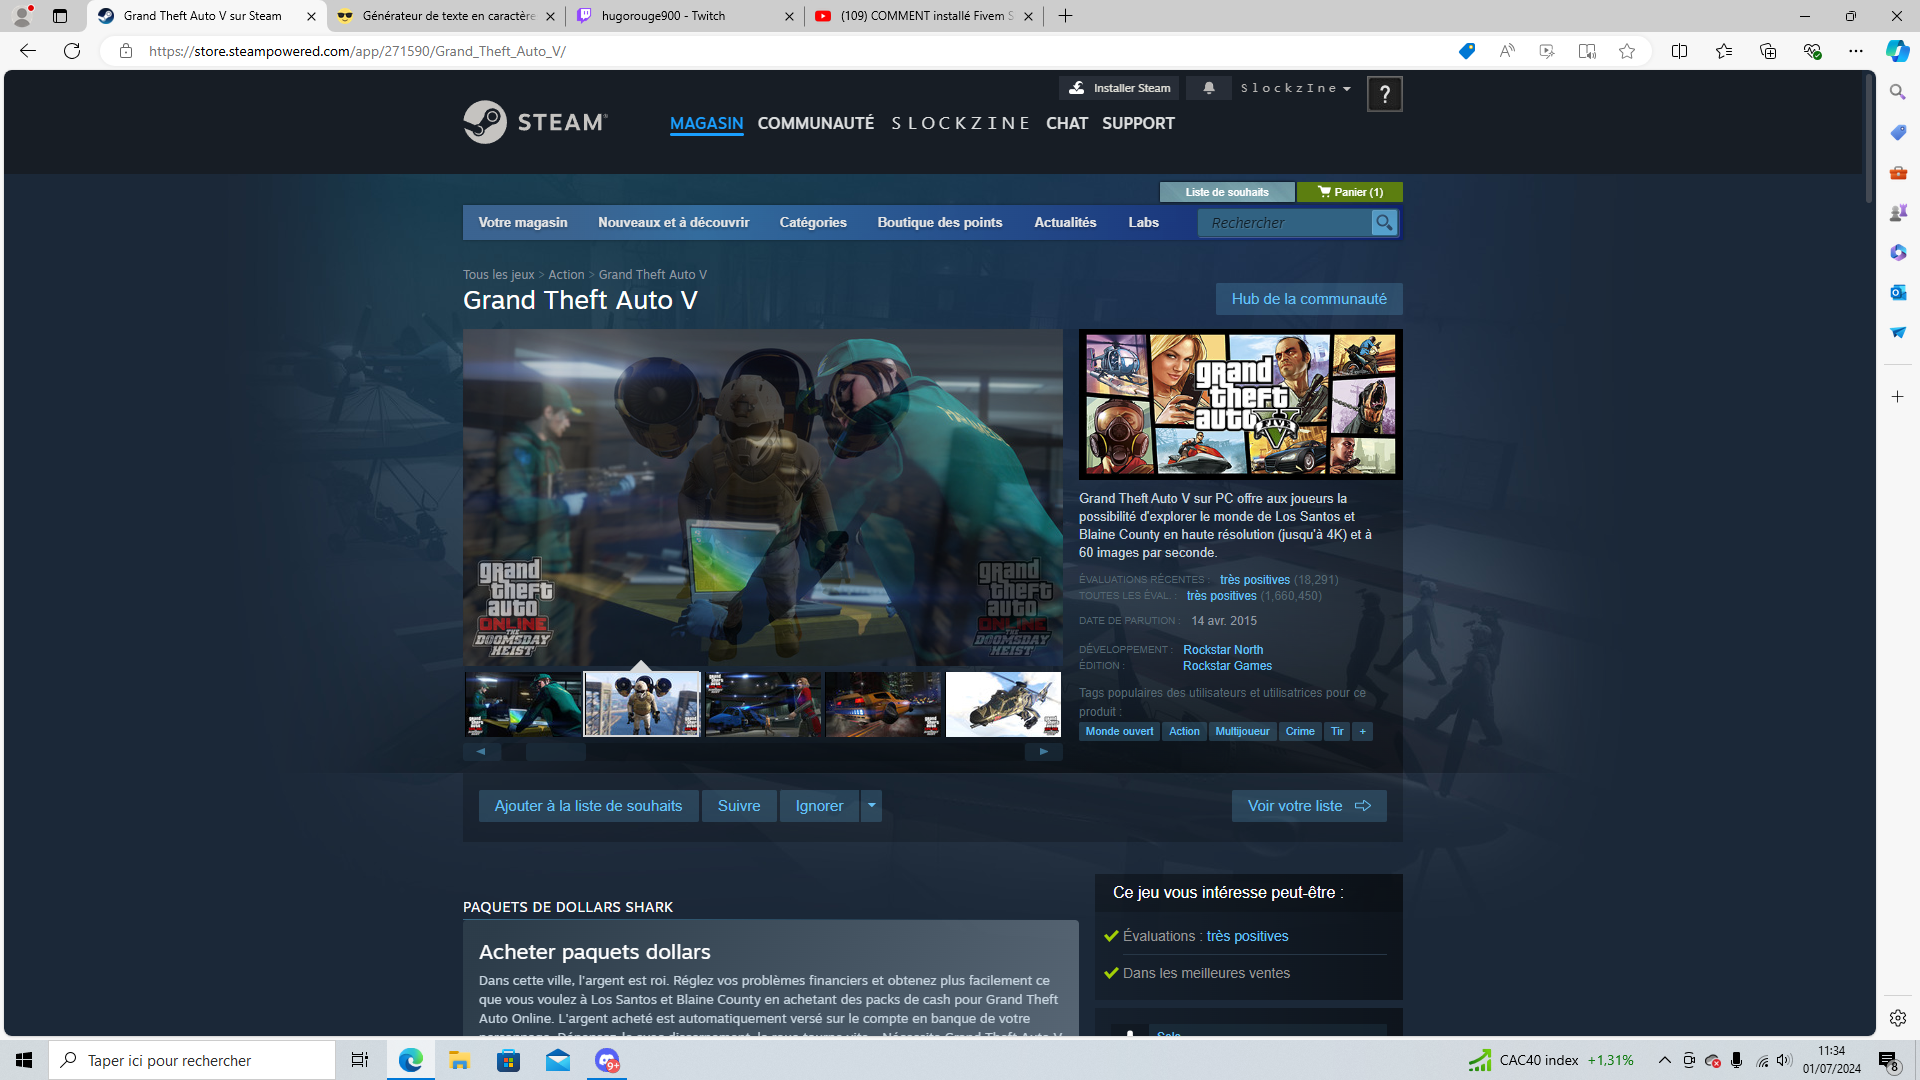The image size is (1920, 1080).
Task: Open CHAT in Steam header
Action: 1067,123
